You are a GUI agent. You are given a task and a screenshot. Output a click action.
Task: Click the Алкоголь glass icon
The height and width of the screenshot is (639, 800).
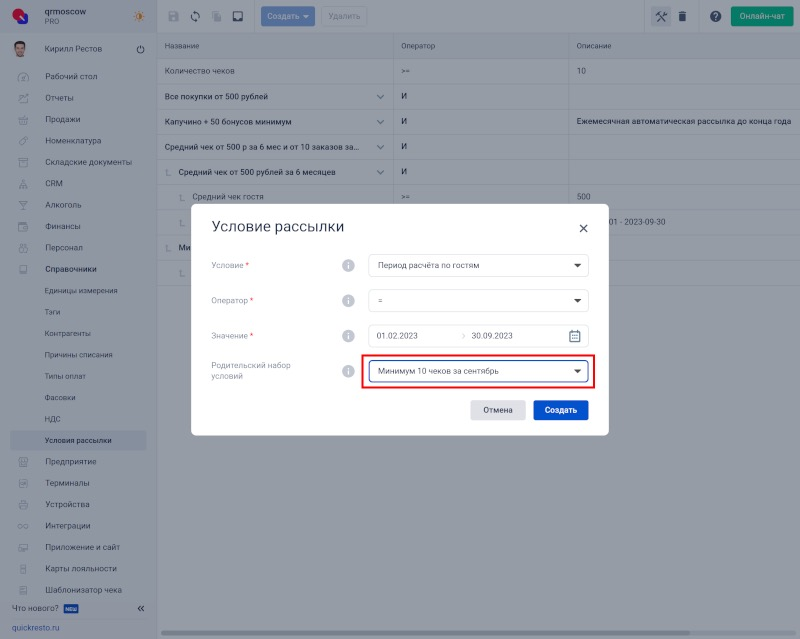point(23,205)
